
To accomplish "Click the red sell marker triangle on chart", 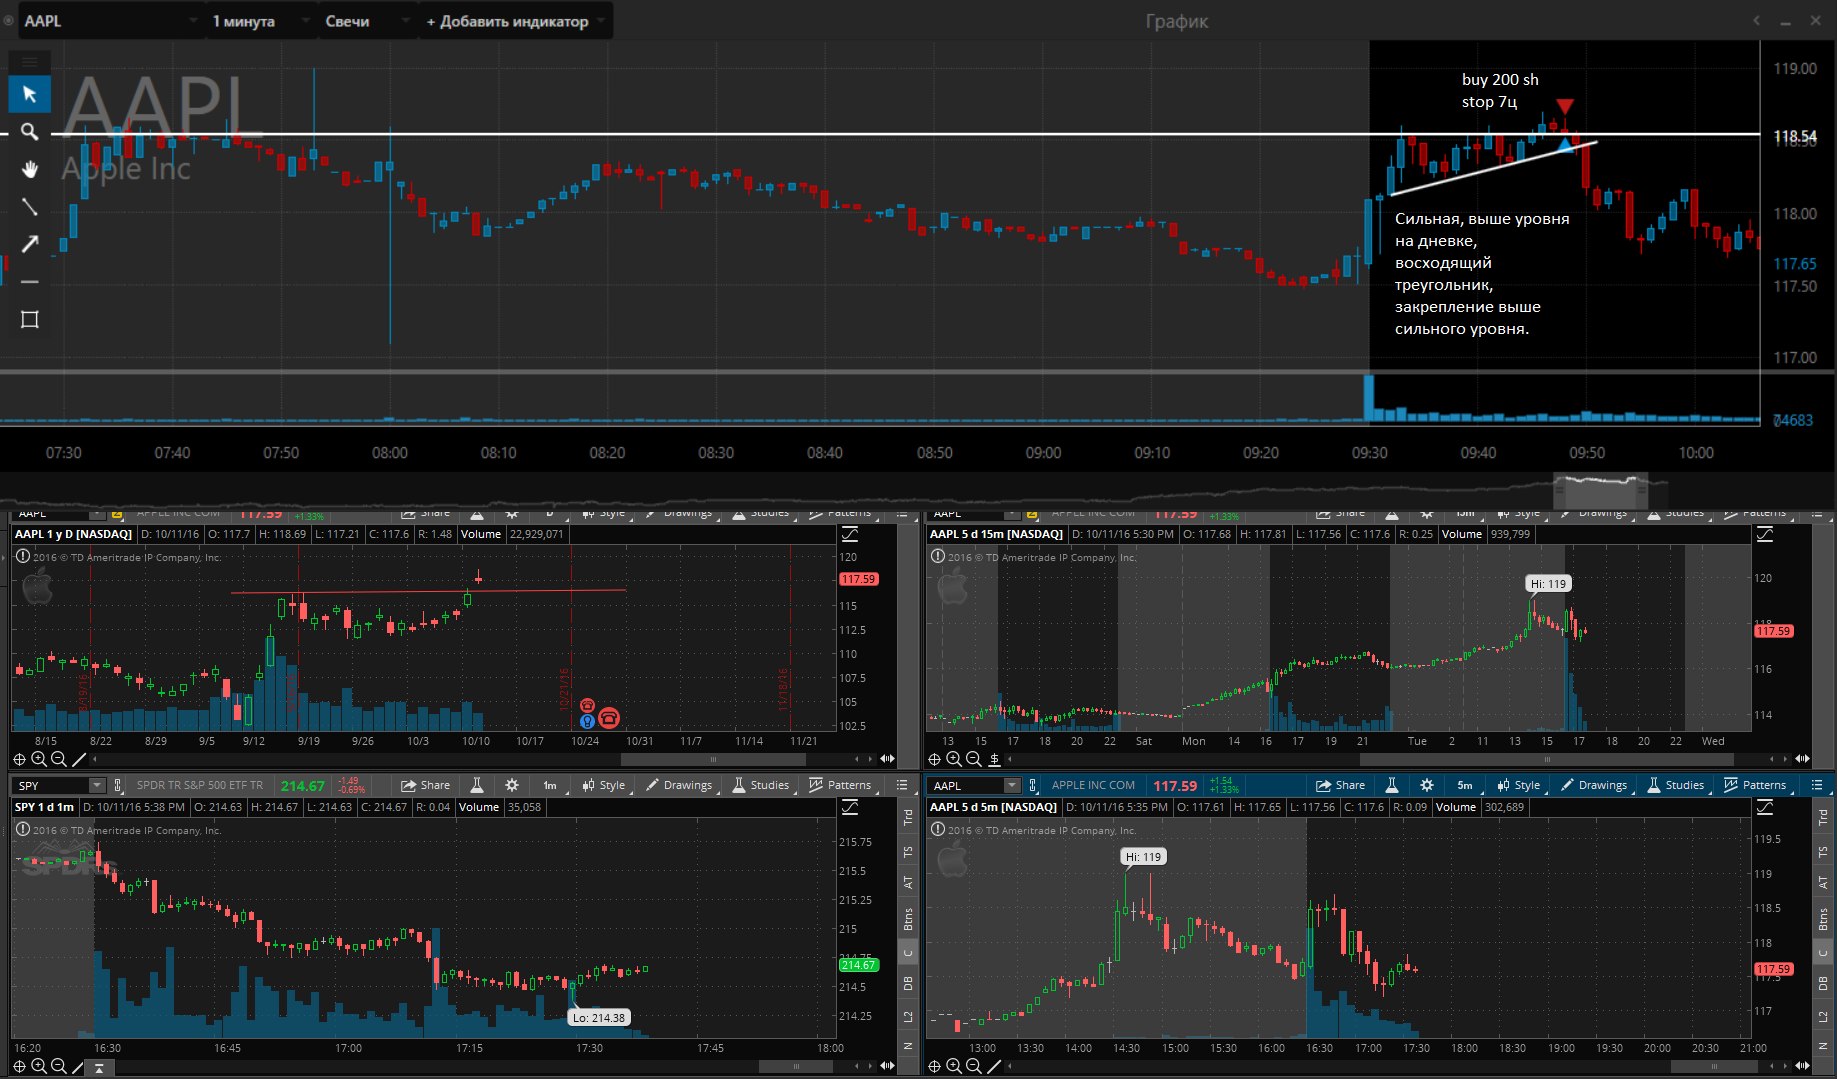I will (x=1565, y=106).
